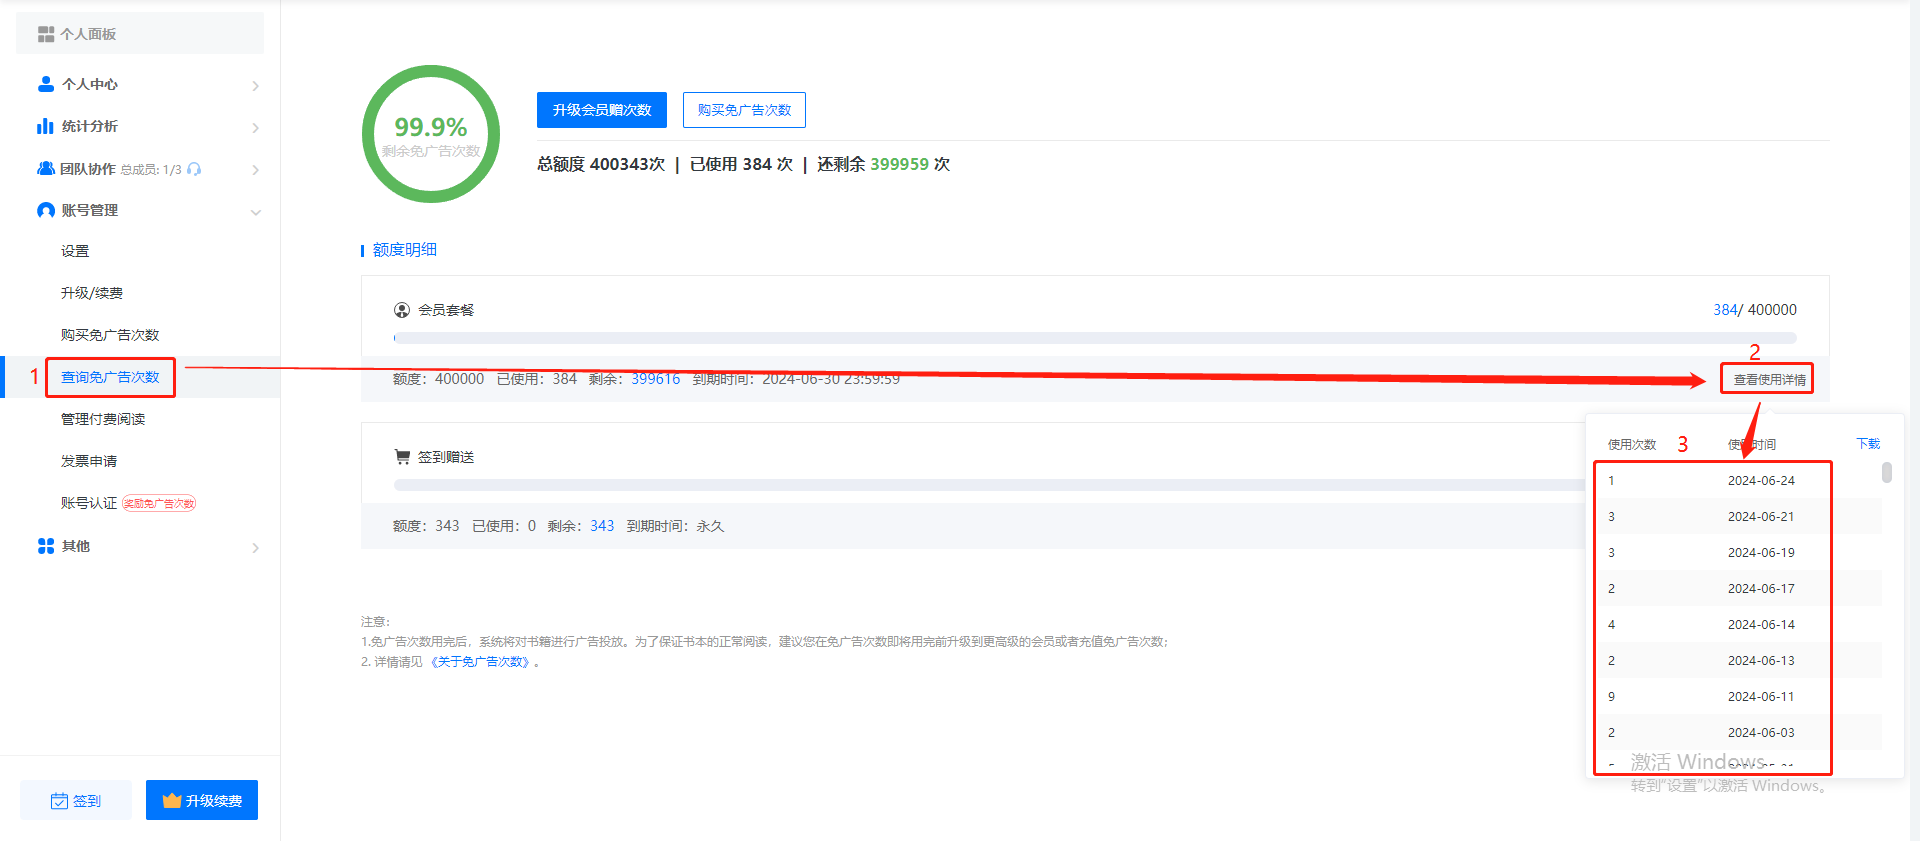This screenshot has width=1920, height=841.
Task: Open the 购买免广告次数 sidebar item
Action: (110, 335)
